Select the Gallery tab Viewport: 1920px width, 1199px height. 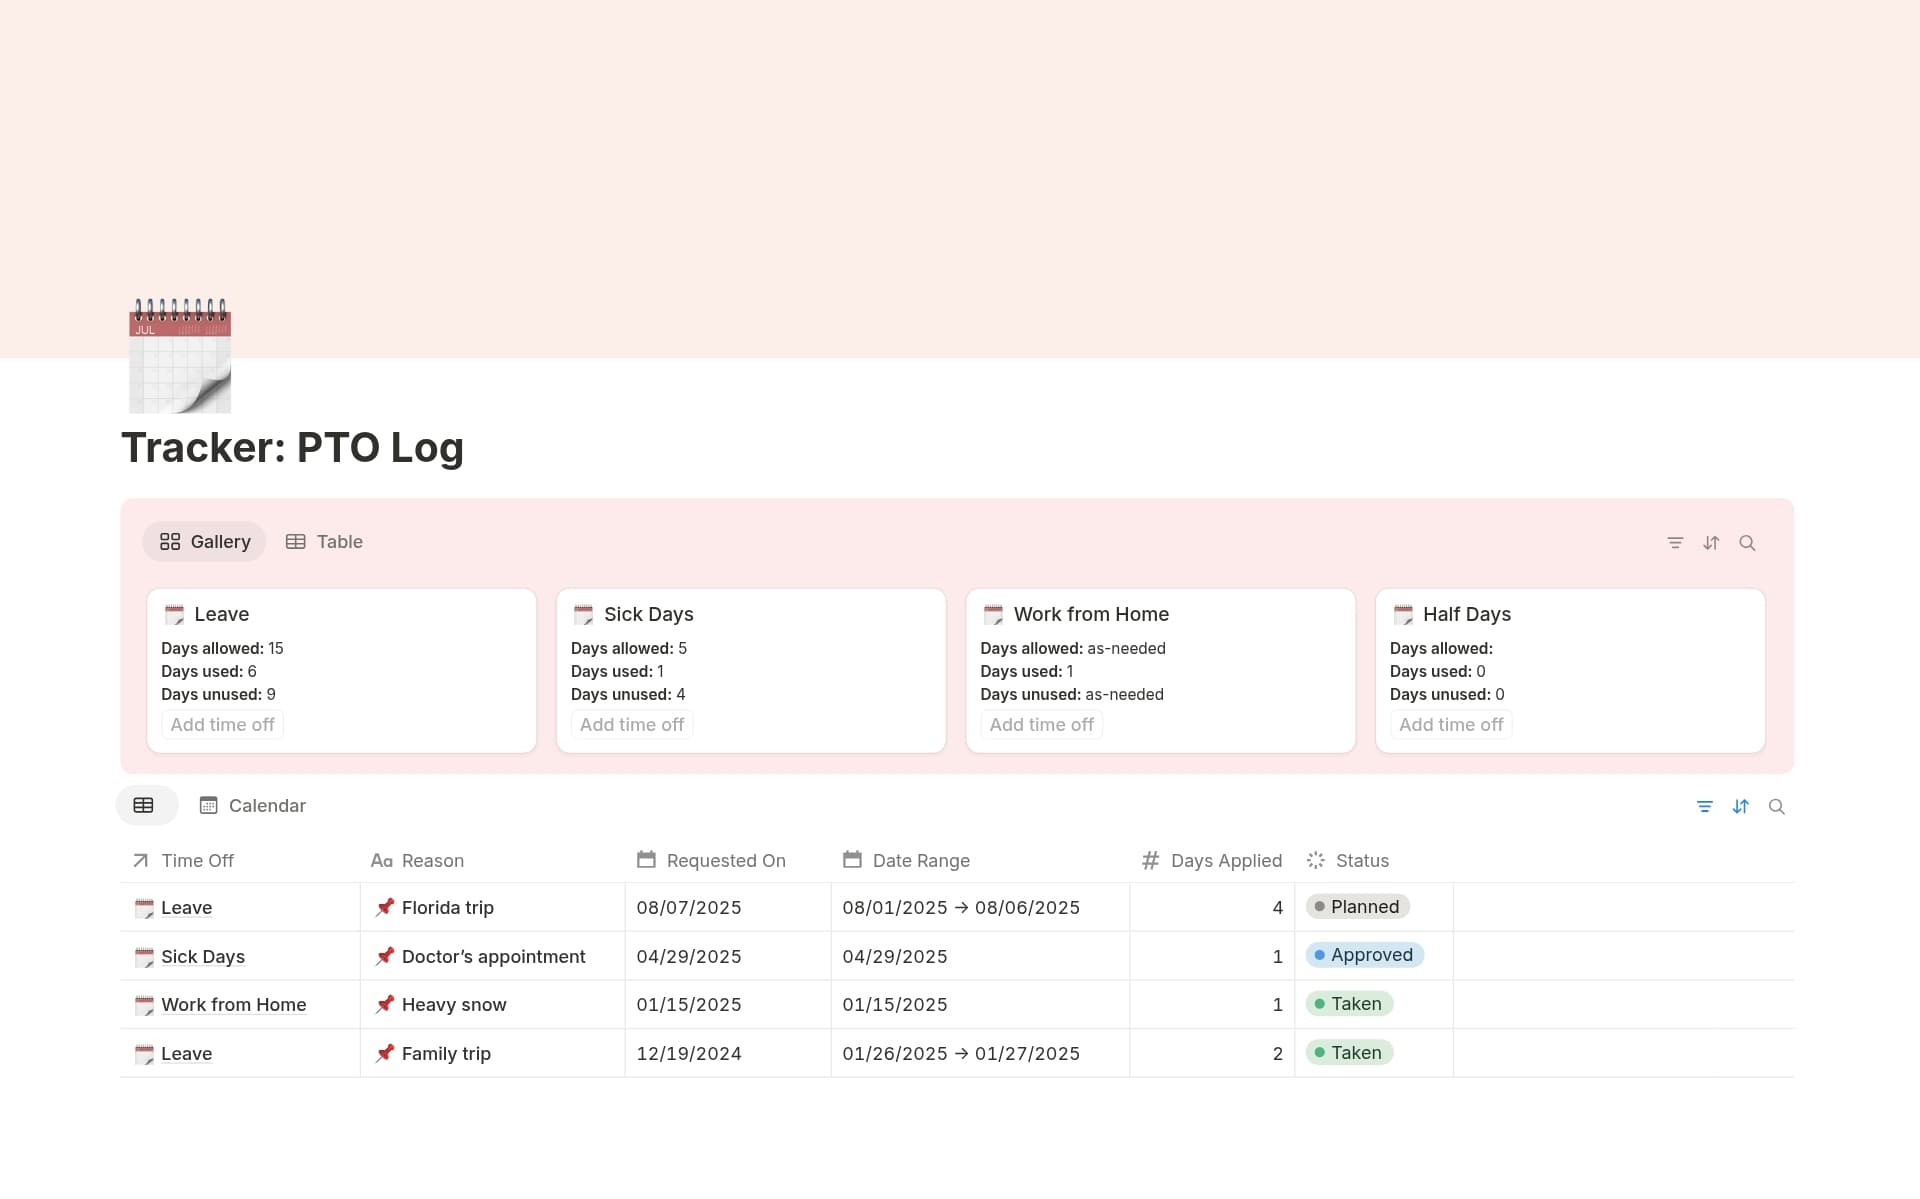tap(203, 541)
